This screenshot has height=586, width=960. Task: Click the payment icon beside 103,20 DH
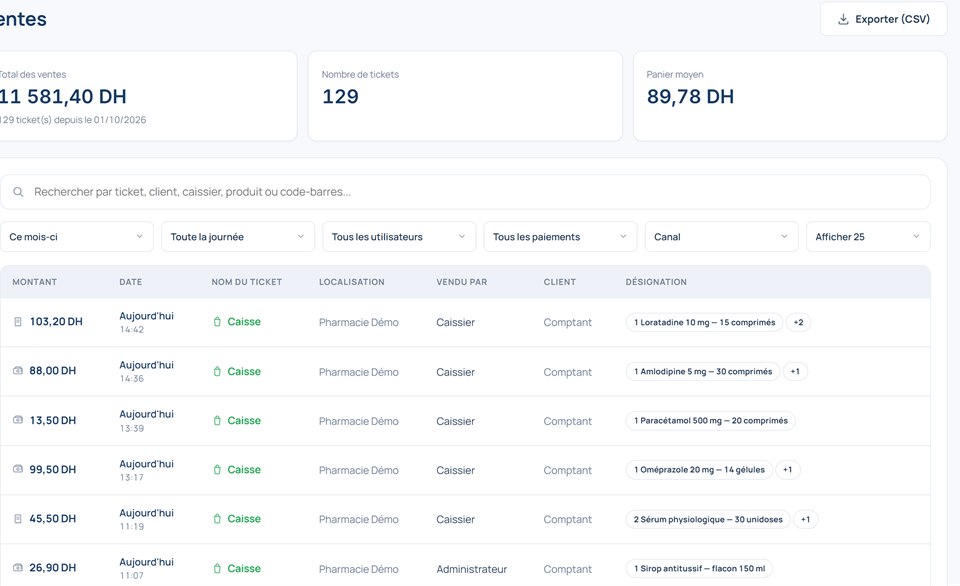(18, 321)
